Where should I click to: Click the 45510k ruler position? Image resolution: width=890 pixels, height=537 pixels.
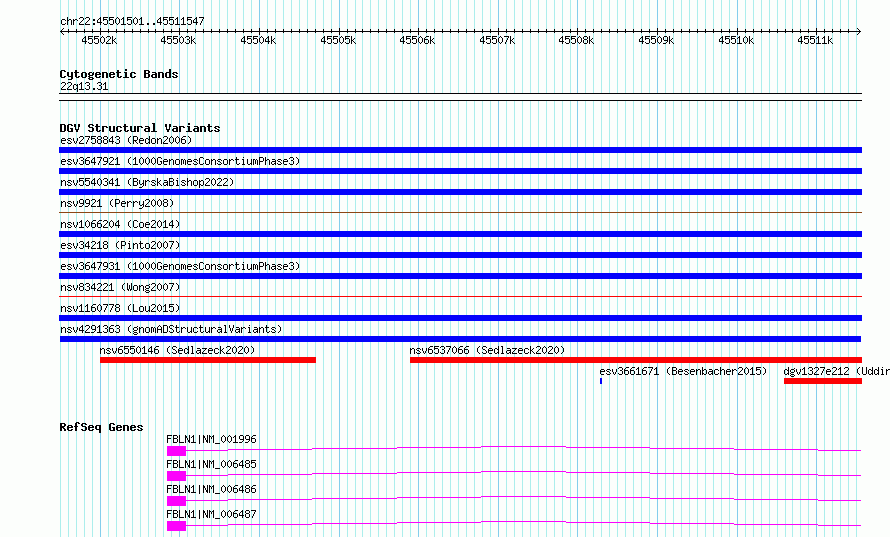(736, 40)
